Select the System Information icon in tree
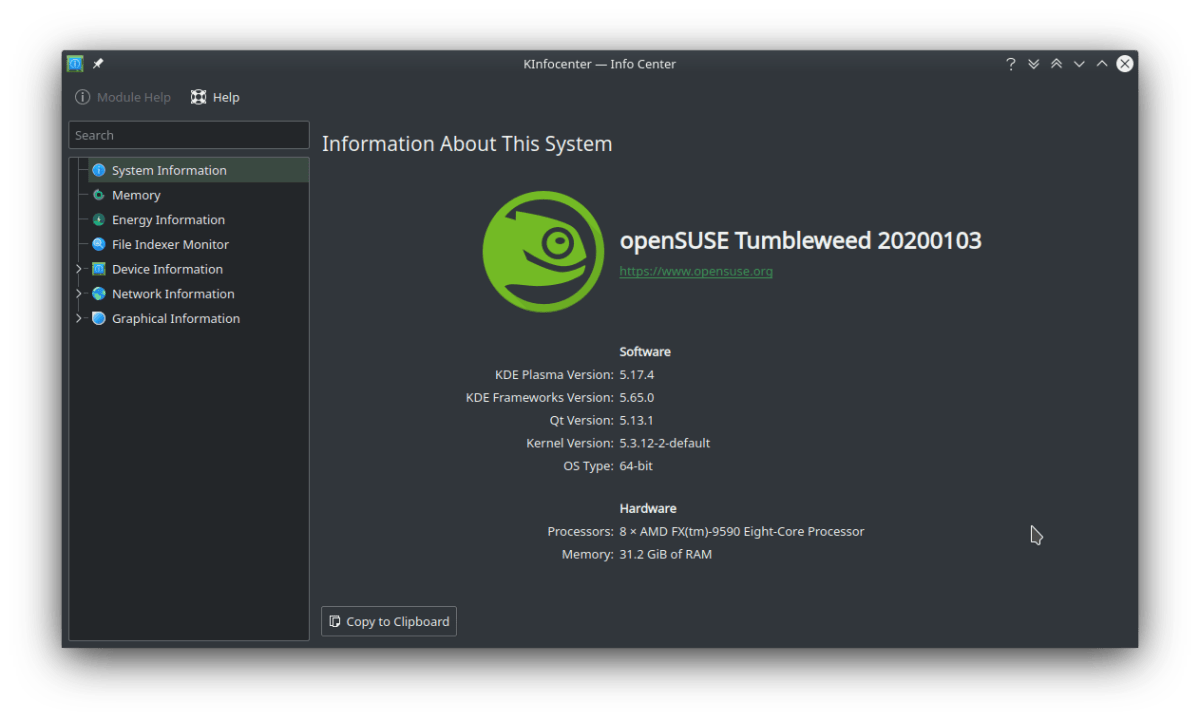The width and height of the screenshot is (1200, 721). tap(99, 170)
